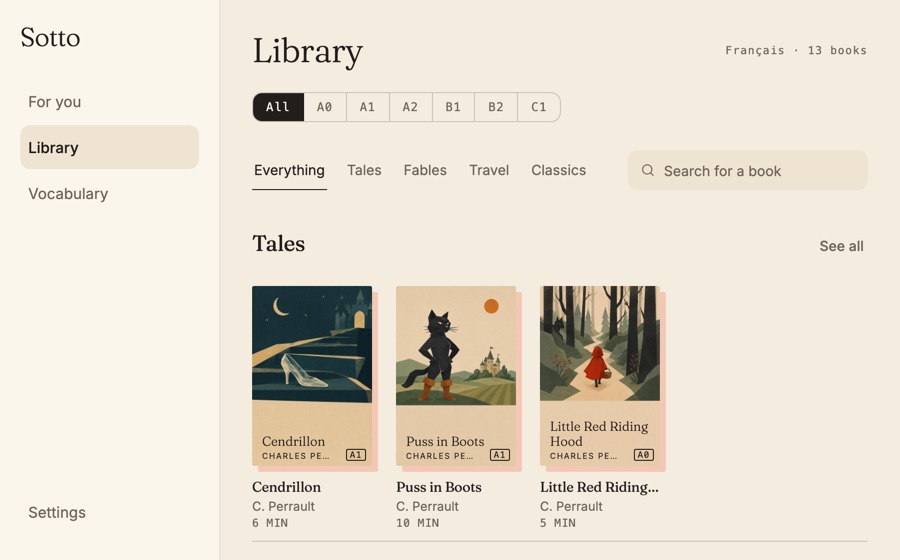Click the magnifier icon in the search box

[x=647, y=170]
